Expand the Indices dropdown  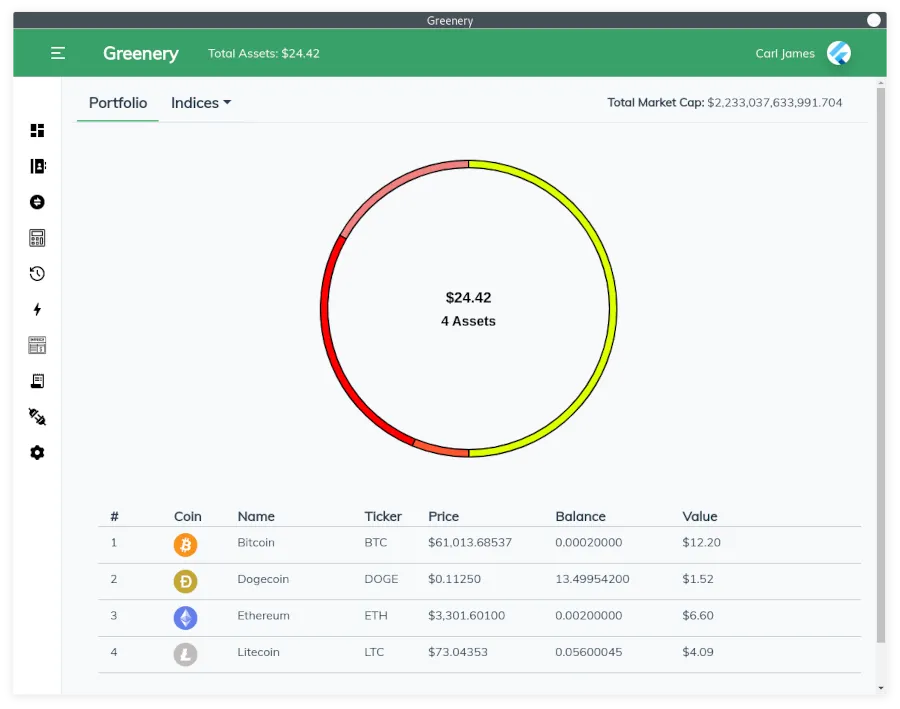click(201, 103)
